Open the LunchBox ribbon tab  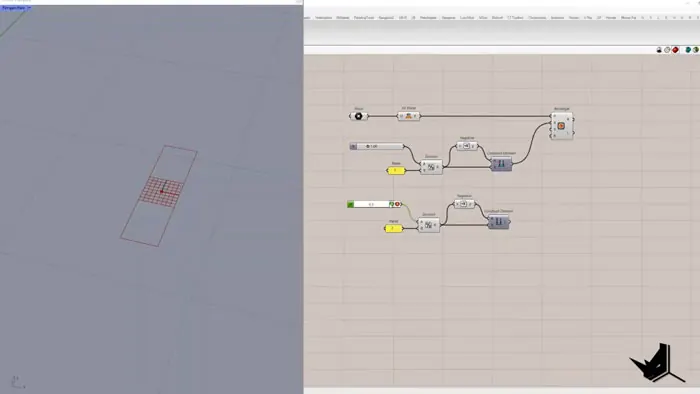tap(467, 18)
